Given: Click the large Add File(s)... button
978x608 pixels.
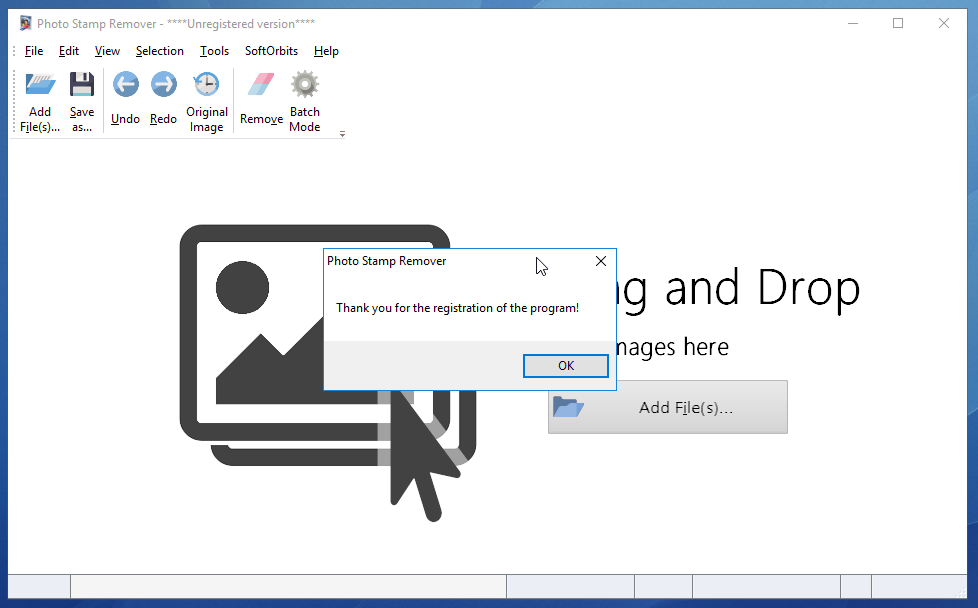Looking at the screenshot, I should click(x=667, y=407).
